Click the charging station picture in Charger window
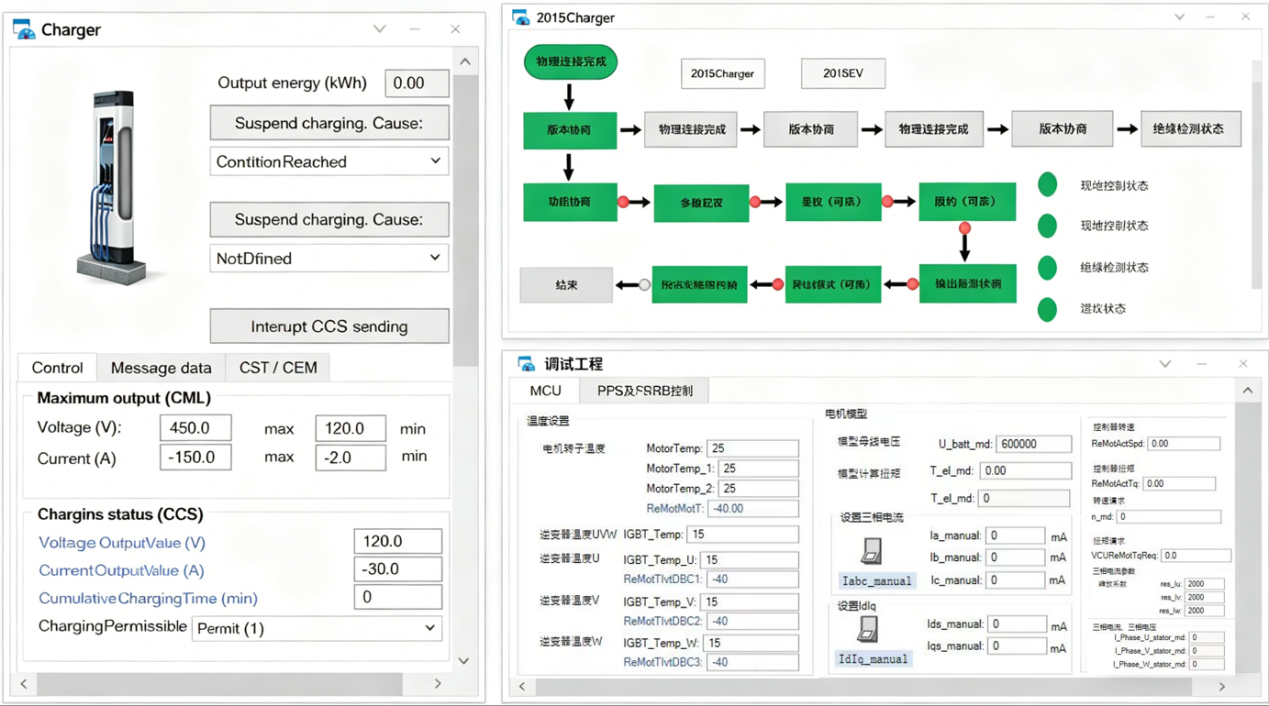This screenshot has width=1269, height=706. (x=122, y=186)
